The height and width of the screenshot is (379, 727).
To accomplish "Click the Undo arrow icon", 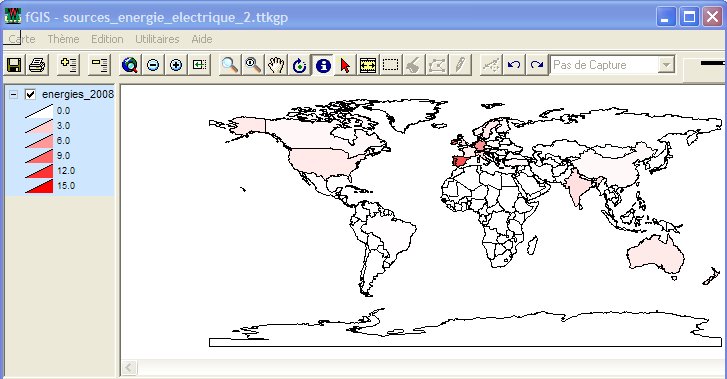I will (514, 65).
